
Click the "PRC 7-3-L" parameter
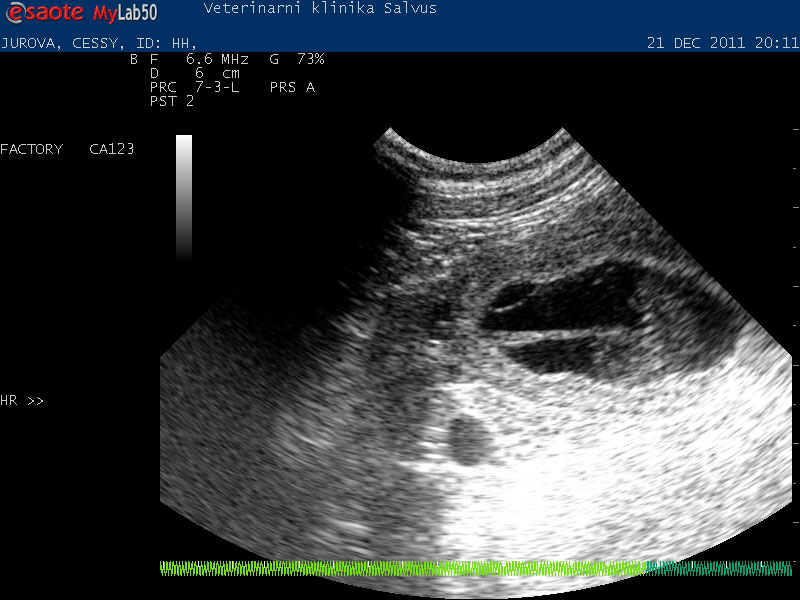pos(194,87)
